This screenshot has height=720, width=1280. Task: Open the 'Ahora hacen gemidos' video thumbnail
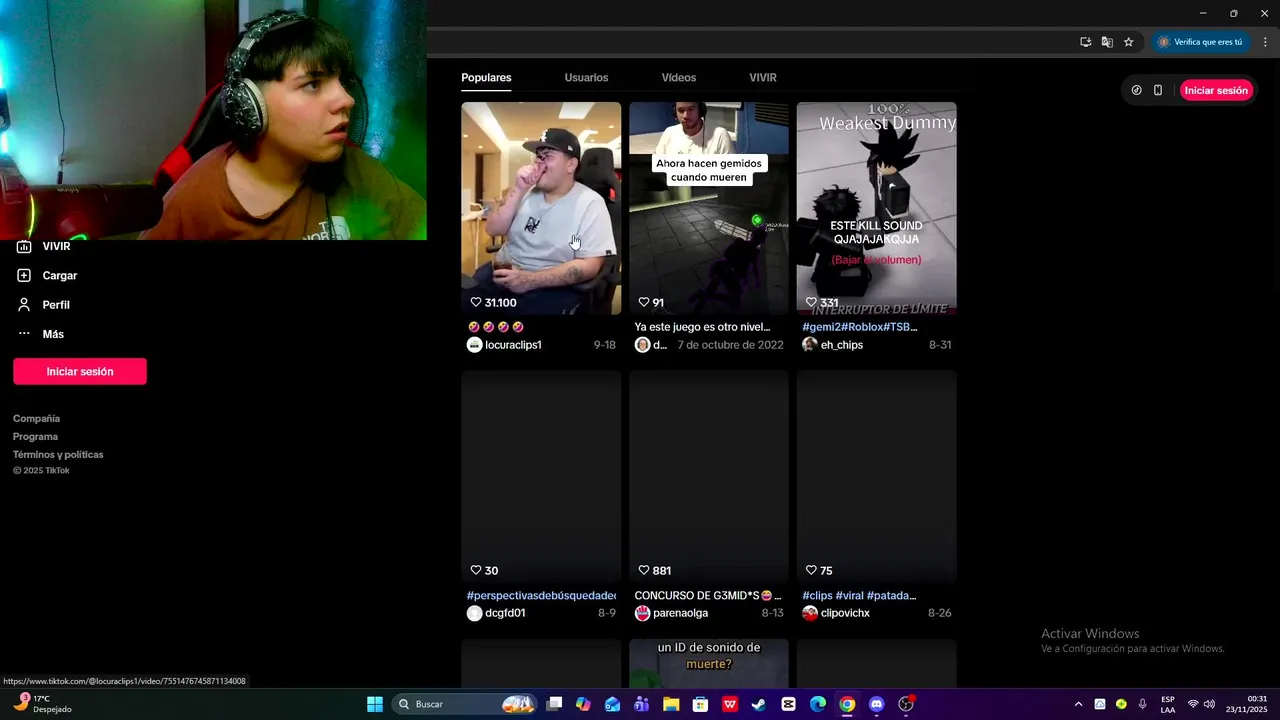click(x=709, y=208)
